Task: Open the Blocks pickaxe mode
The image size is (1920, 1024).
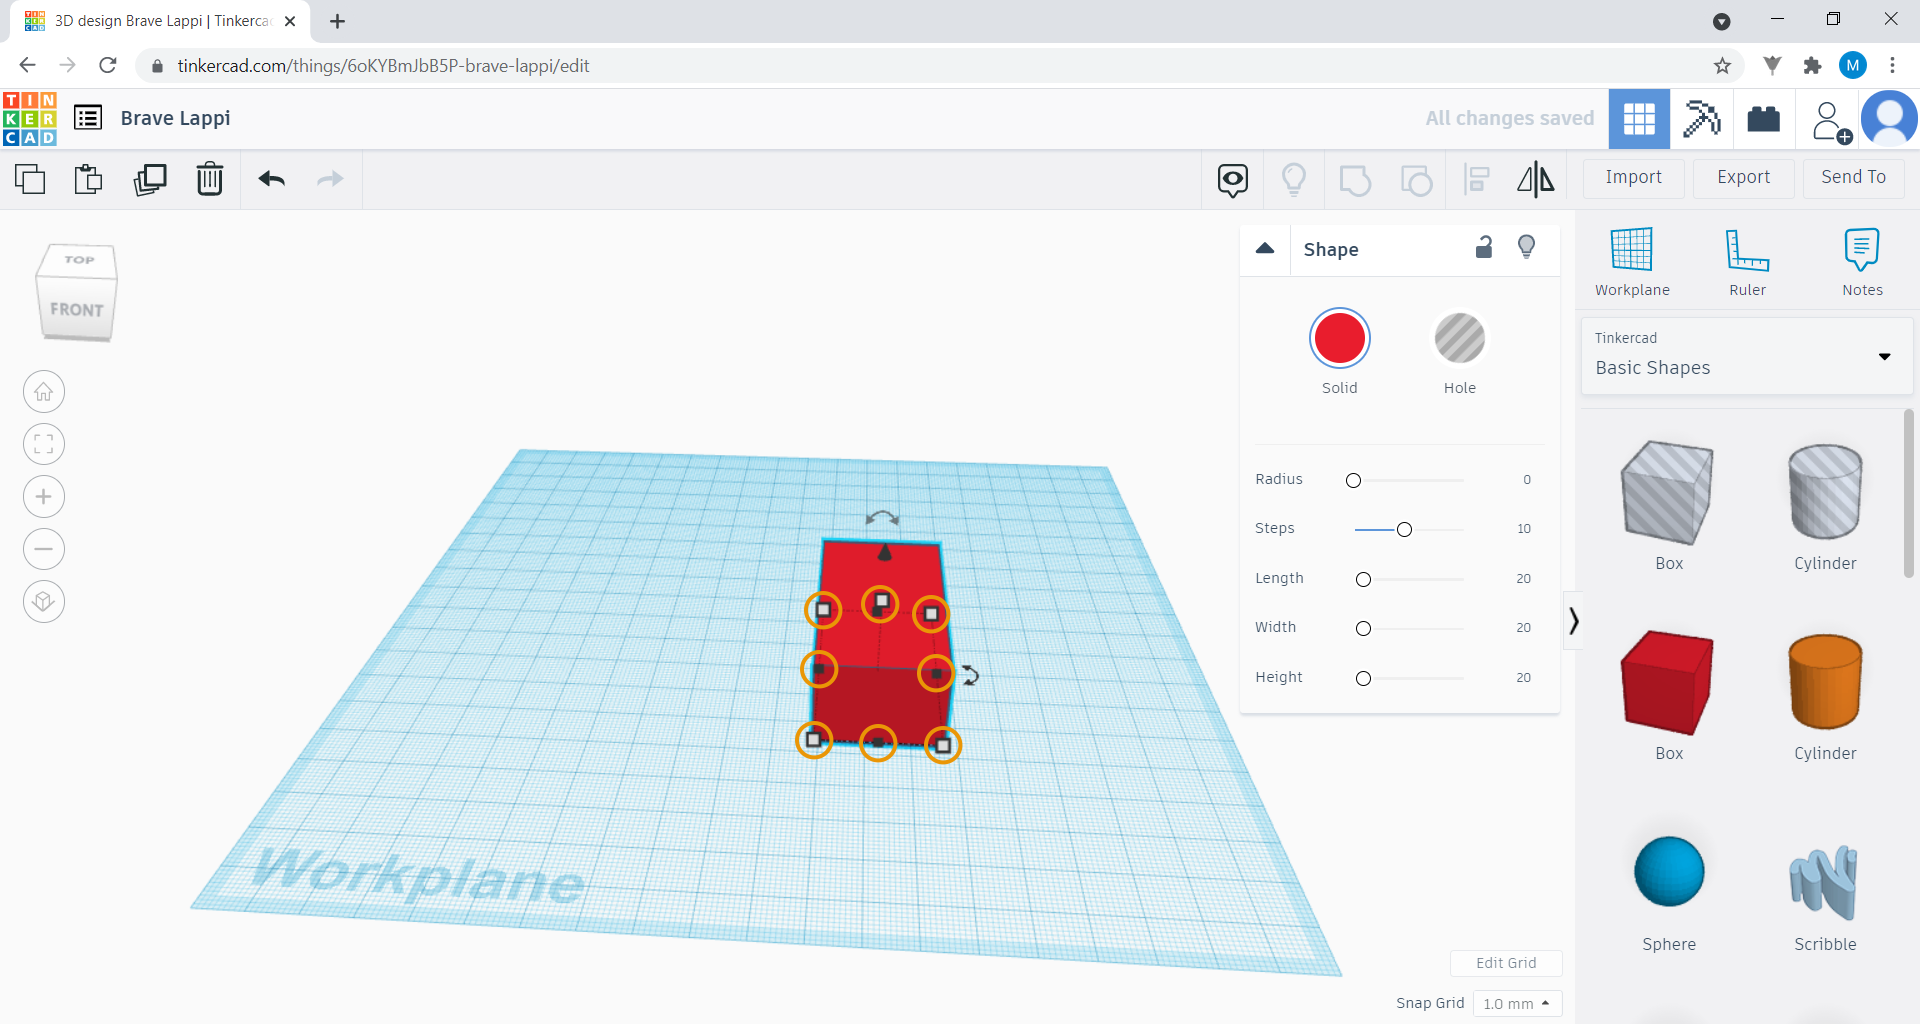Action: (1701, 119)
